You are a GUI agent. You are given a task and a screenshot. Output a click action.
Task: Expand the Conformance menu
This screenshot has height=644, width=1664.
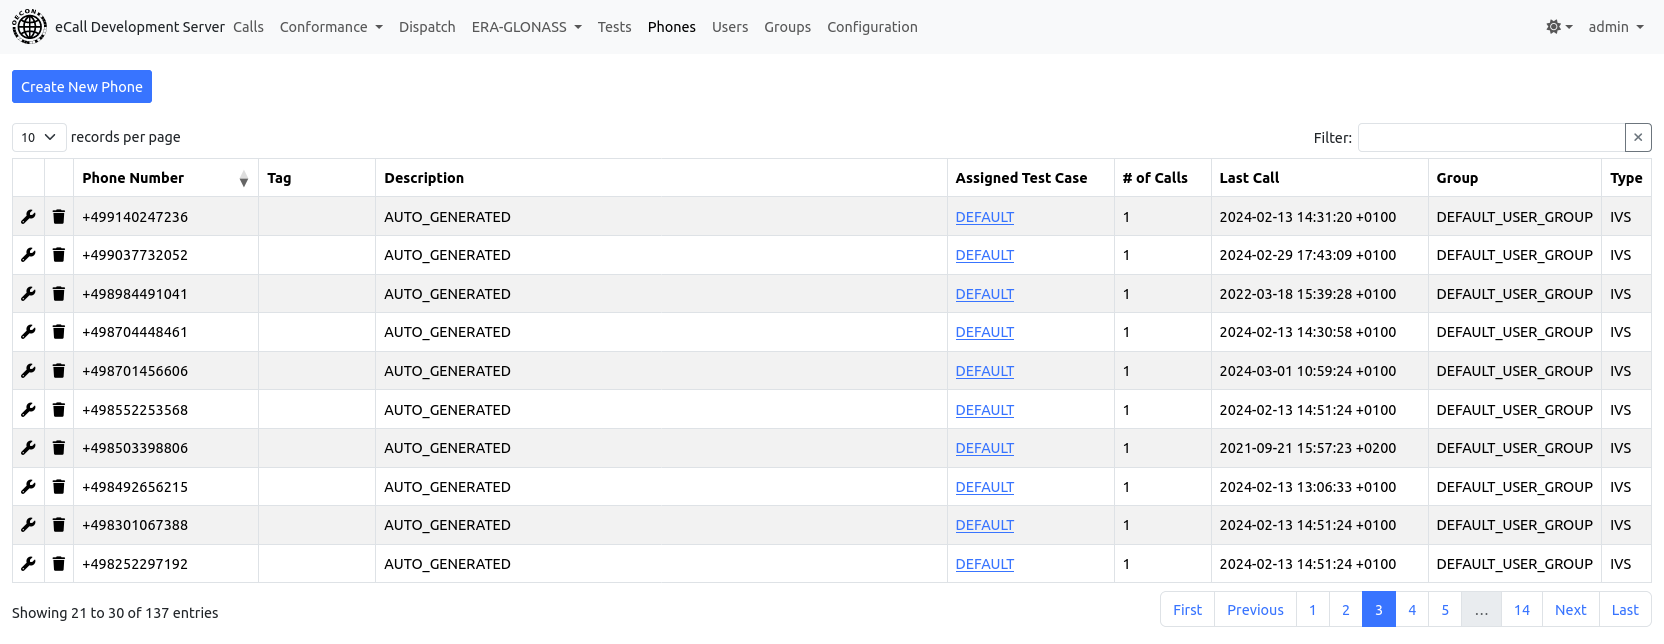coord(331,27)
